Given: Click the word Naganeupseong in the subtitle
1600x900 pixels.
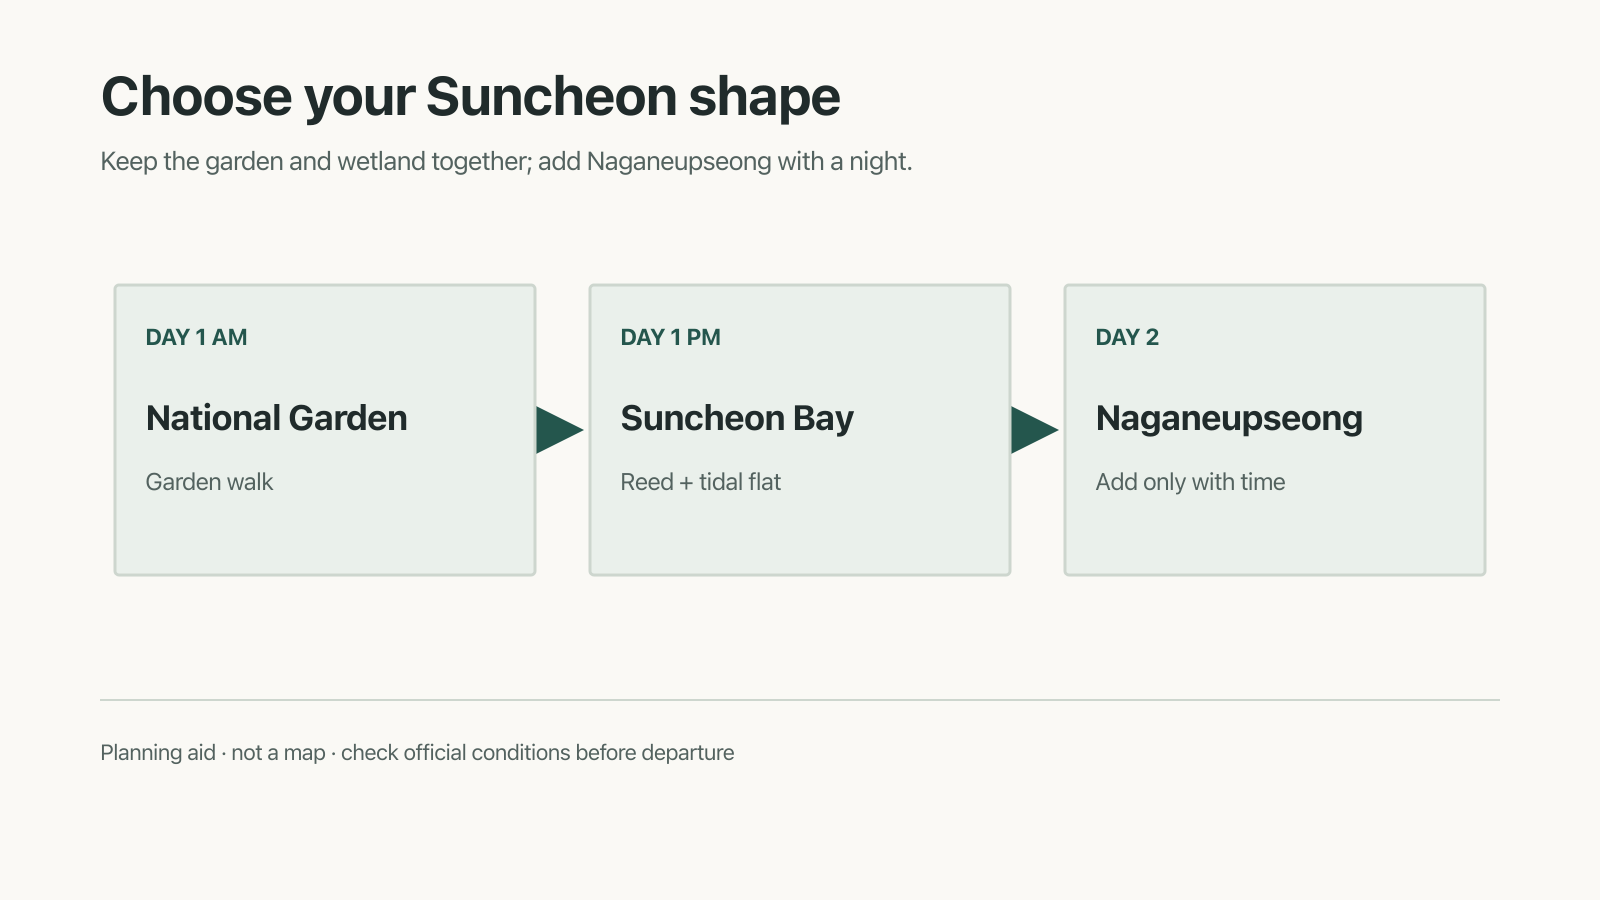Looking at the screenshot, I should [679, 162].
